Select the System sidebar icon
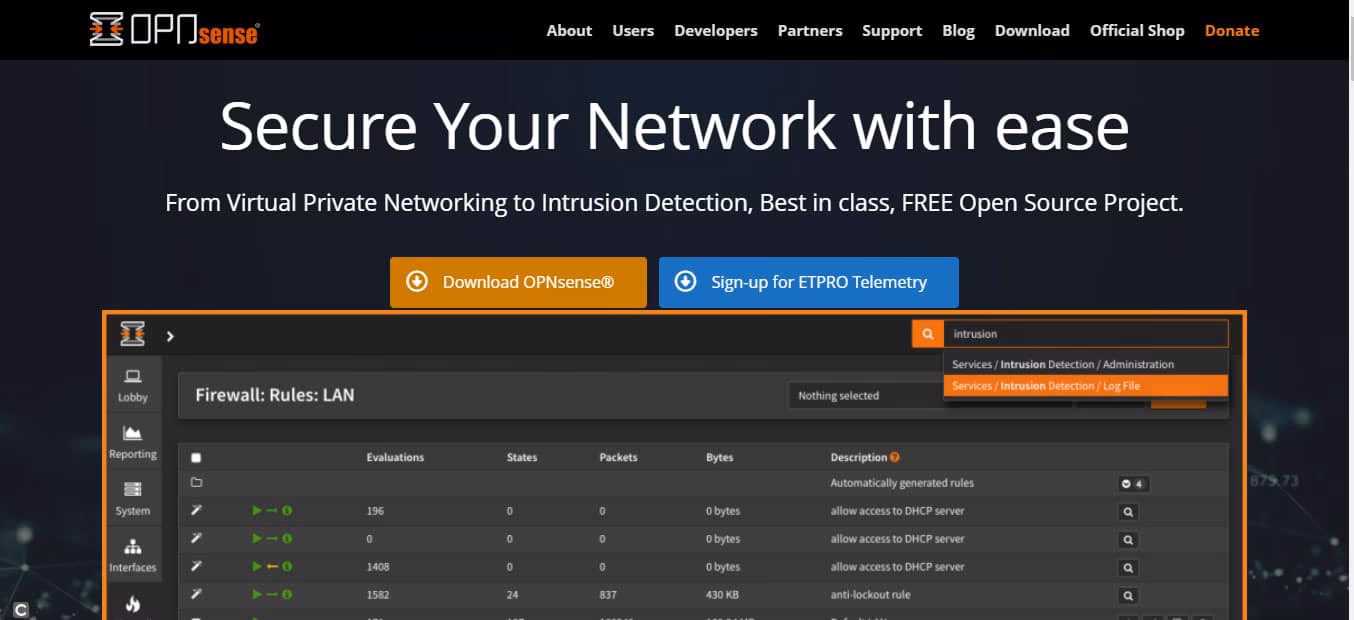Viewport: 1354px width, 620px height. tap(132, 499)
